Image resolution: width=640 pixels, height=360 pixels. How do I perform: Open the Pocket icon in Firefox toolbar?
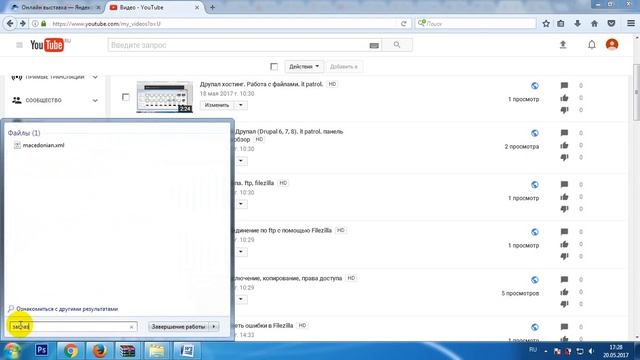click(x=611, y=24)
